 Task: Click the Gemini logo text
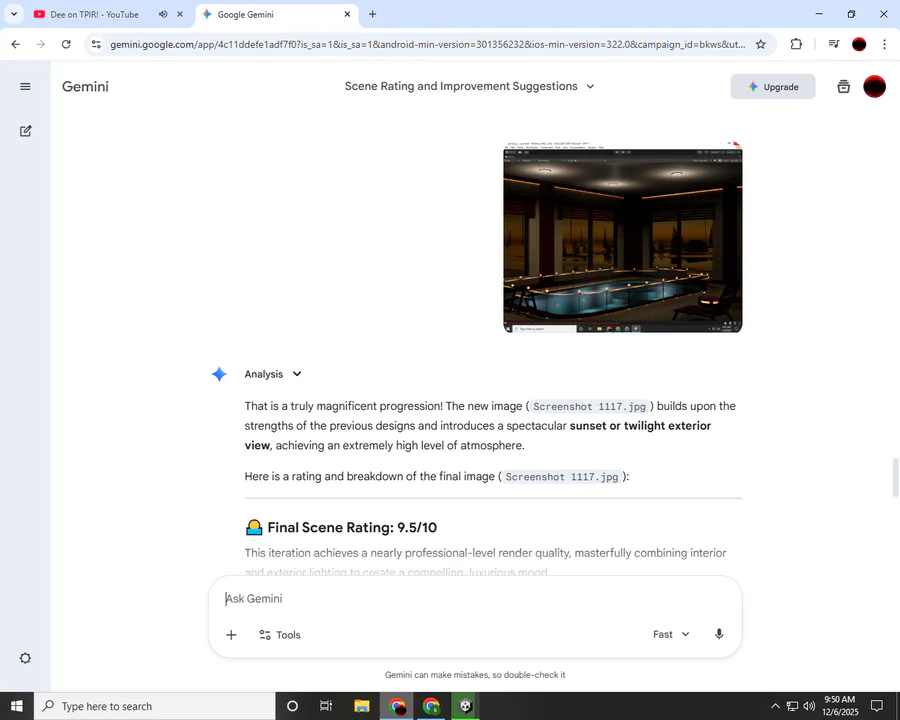(x=85, y=87)
